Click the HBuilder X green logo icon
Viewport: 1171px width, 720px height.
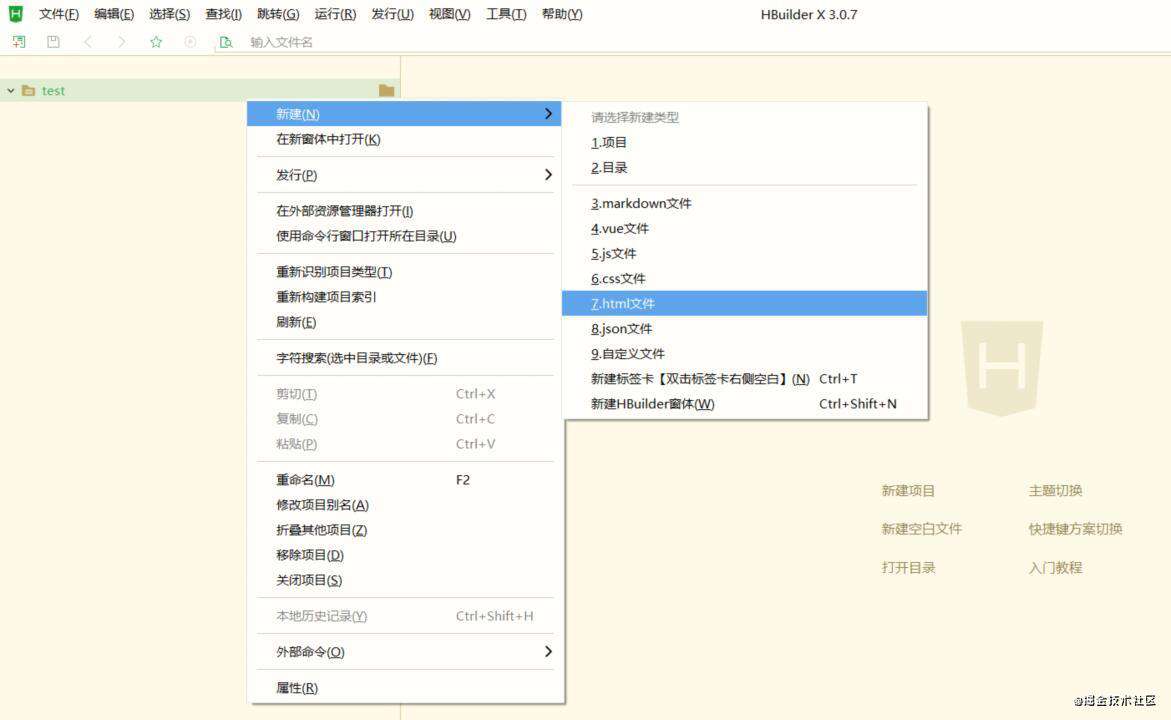click(15, 13)
